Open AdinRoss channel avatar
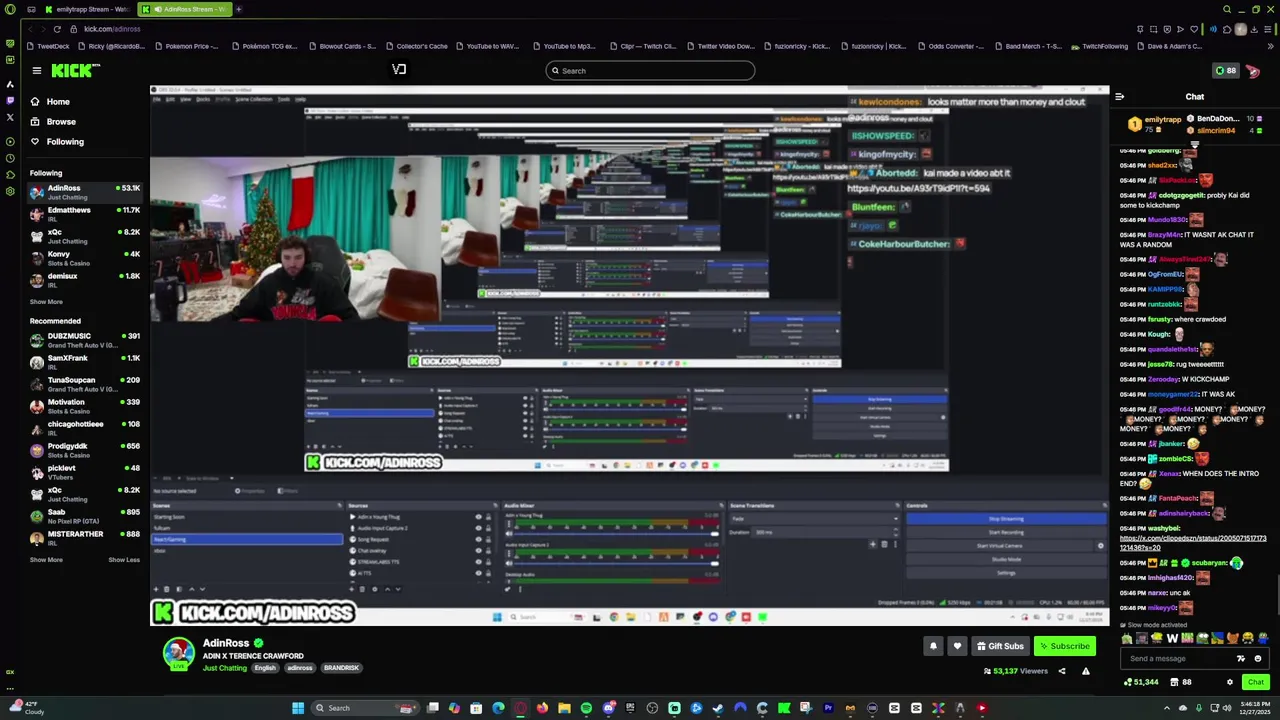1280x720 pixels. (179, 653)
